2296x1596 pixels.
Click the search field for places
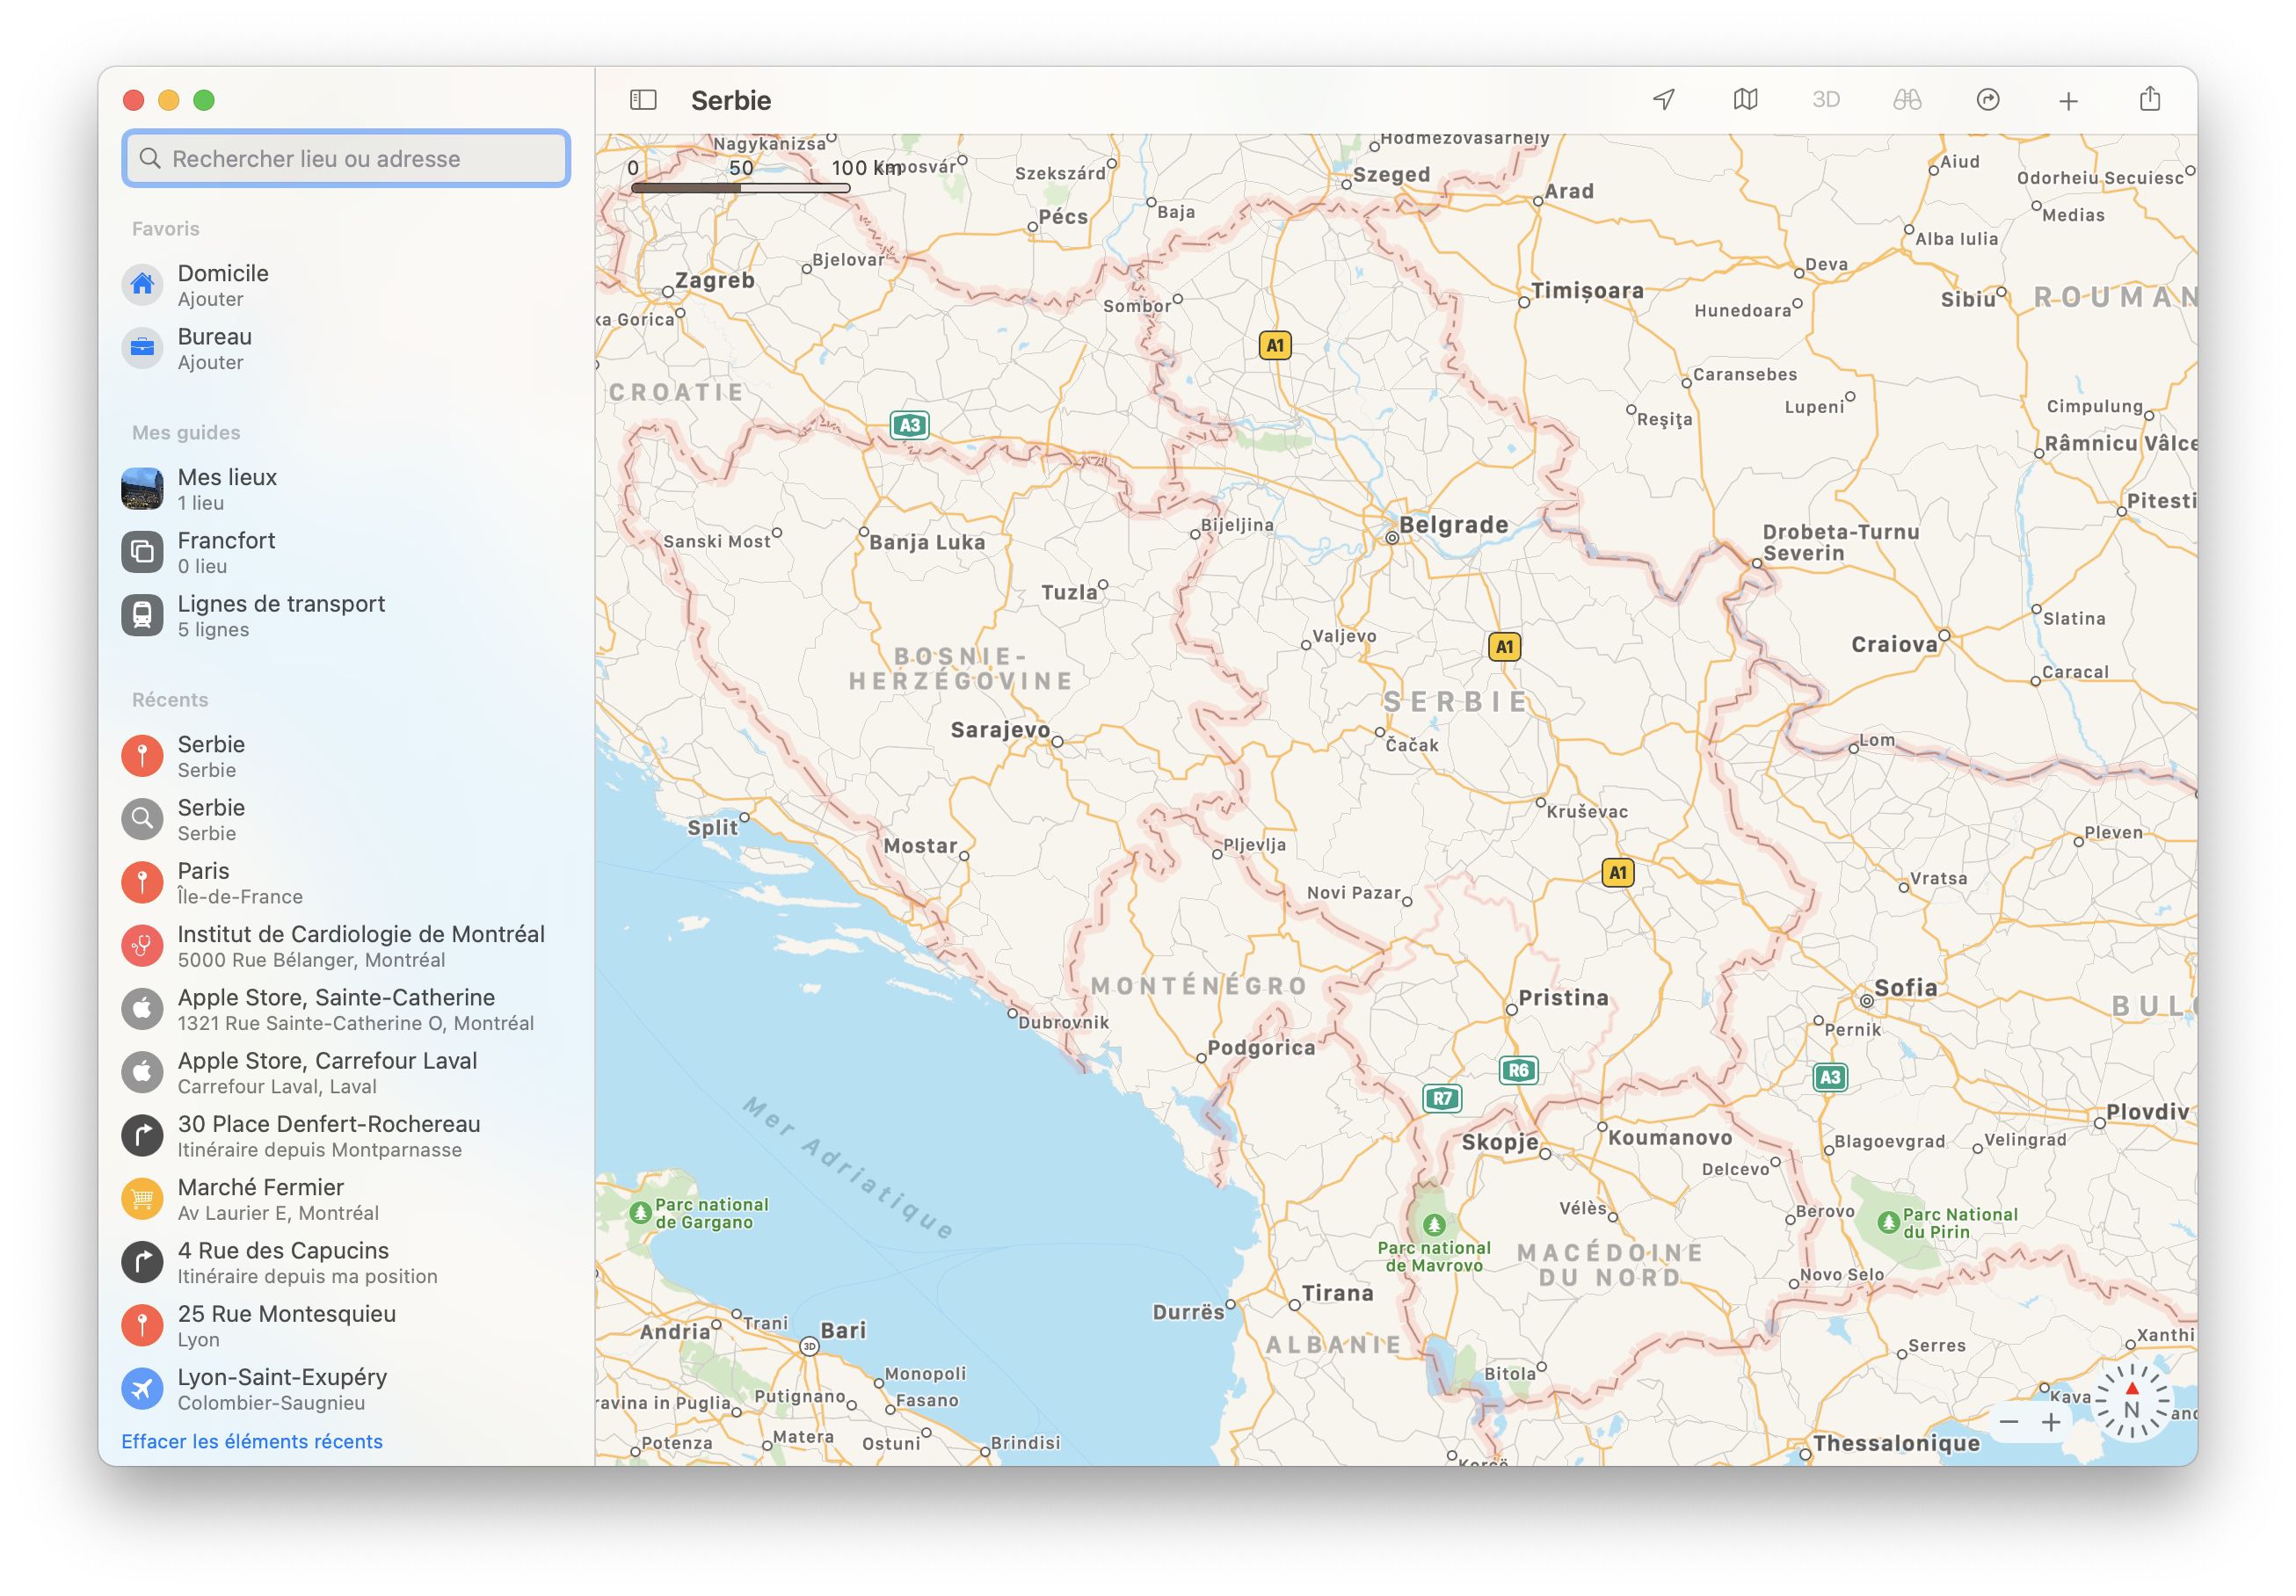point(346,158)
